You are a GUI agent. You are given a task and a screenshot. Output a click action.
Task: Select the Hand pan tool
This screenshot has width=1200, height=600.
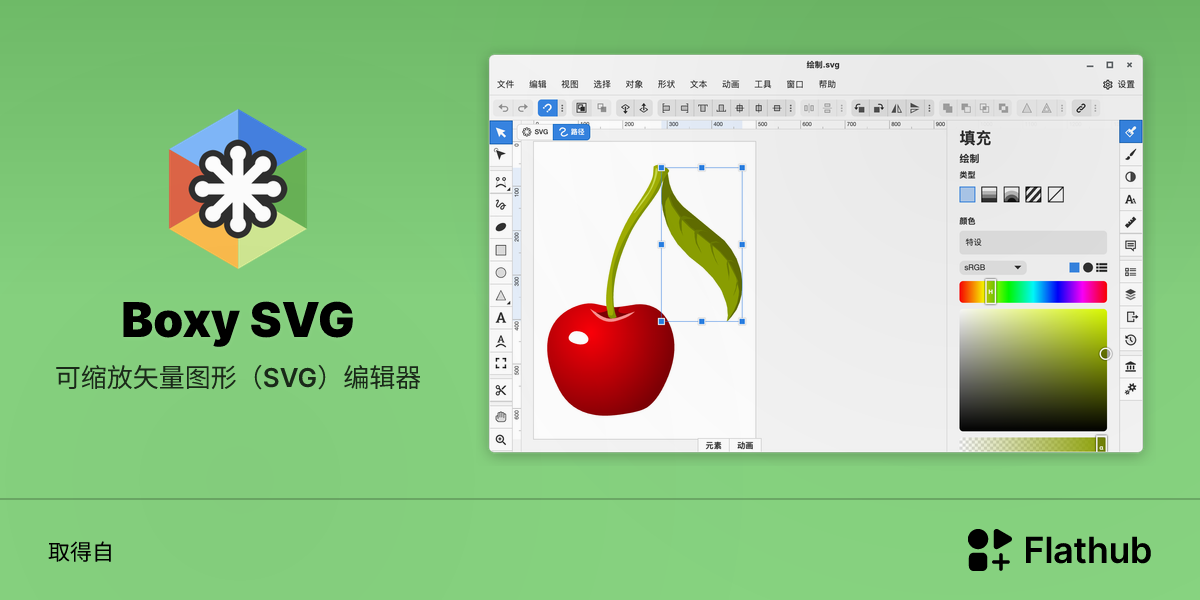(501, 416)
